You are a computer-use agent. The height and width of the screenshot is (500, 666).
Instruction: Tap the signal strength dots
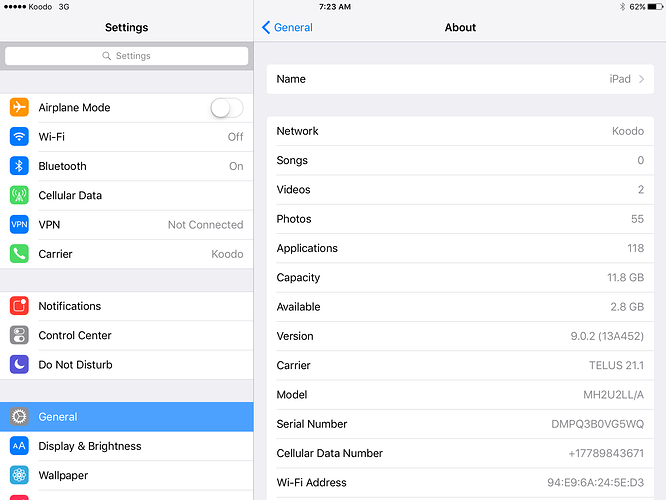(x=15, y=7)
